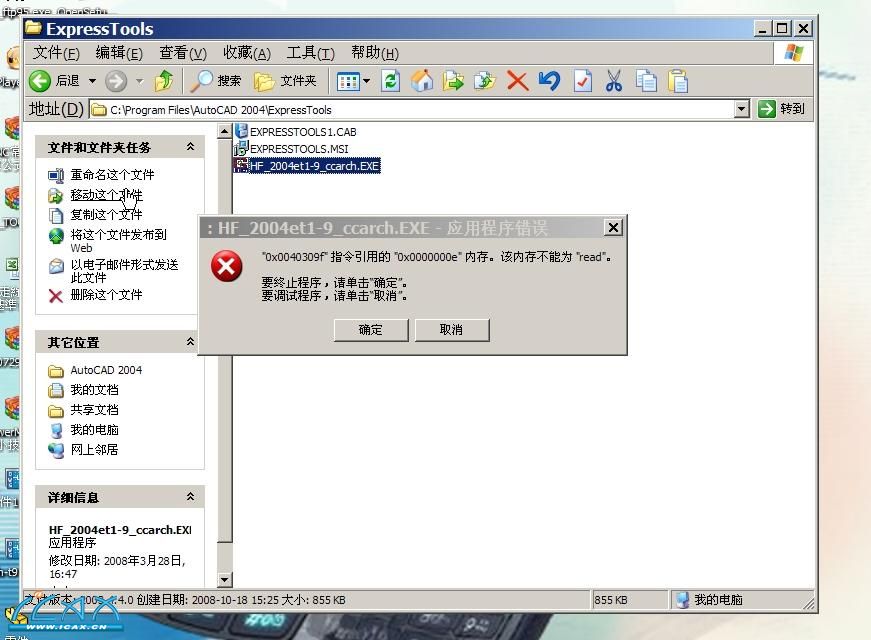Viewport: 871px width, 640px height.
Task: Click the Properties checkmark page icon
Action: [x=583, y=81]
